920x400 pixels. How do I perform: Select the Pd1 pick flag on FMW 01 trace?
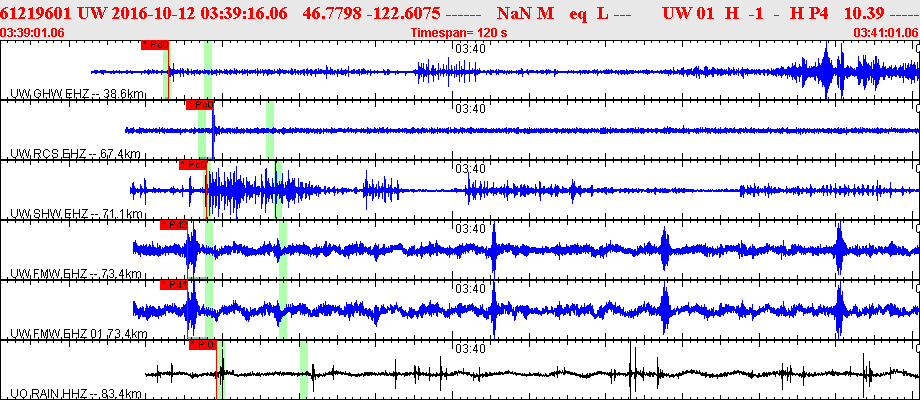pyautogui.click(x=174, y=285)
